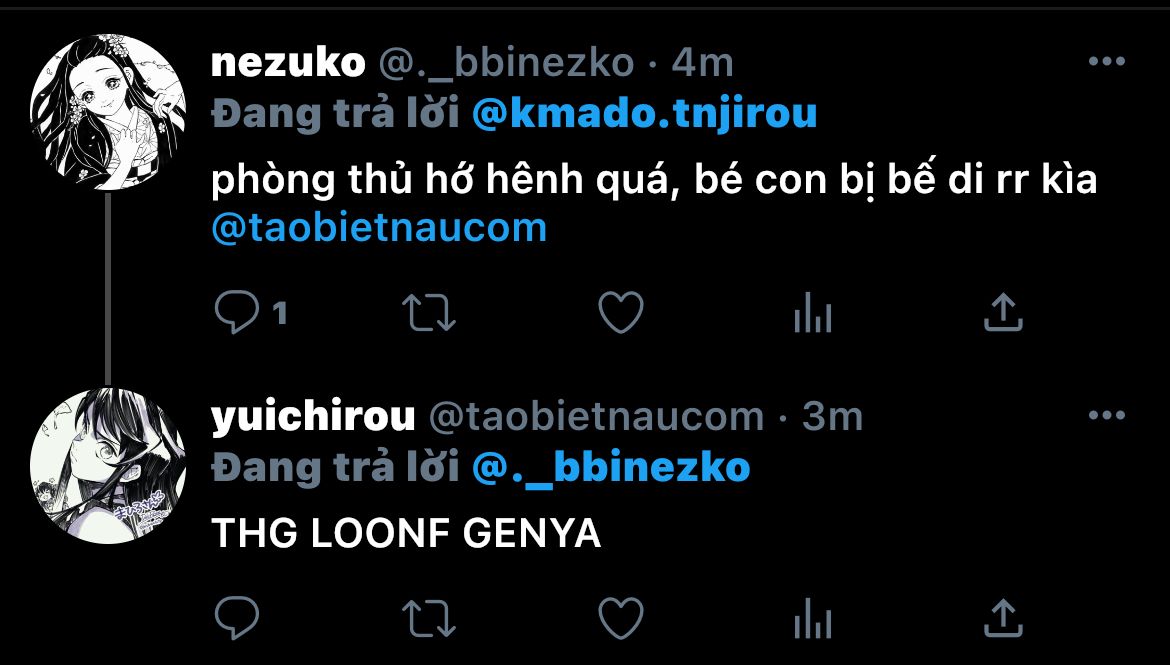Share yuichirou's tweet
This screenshot has width=1170, height=665.
(1002, 617)
